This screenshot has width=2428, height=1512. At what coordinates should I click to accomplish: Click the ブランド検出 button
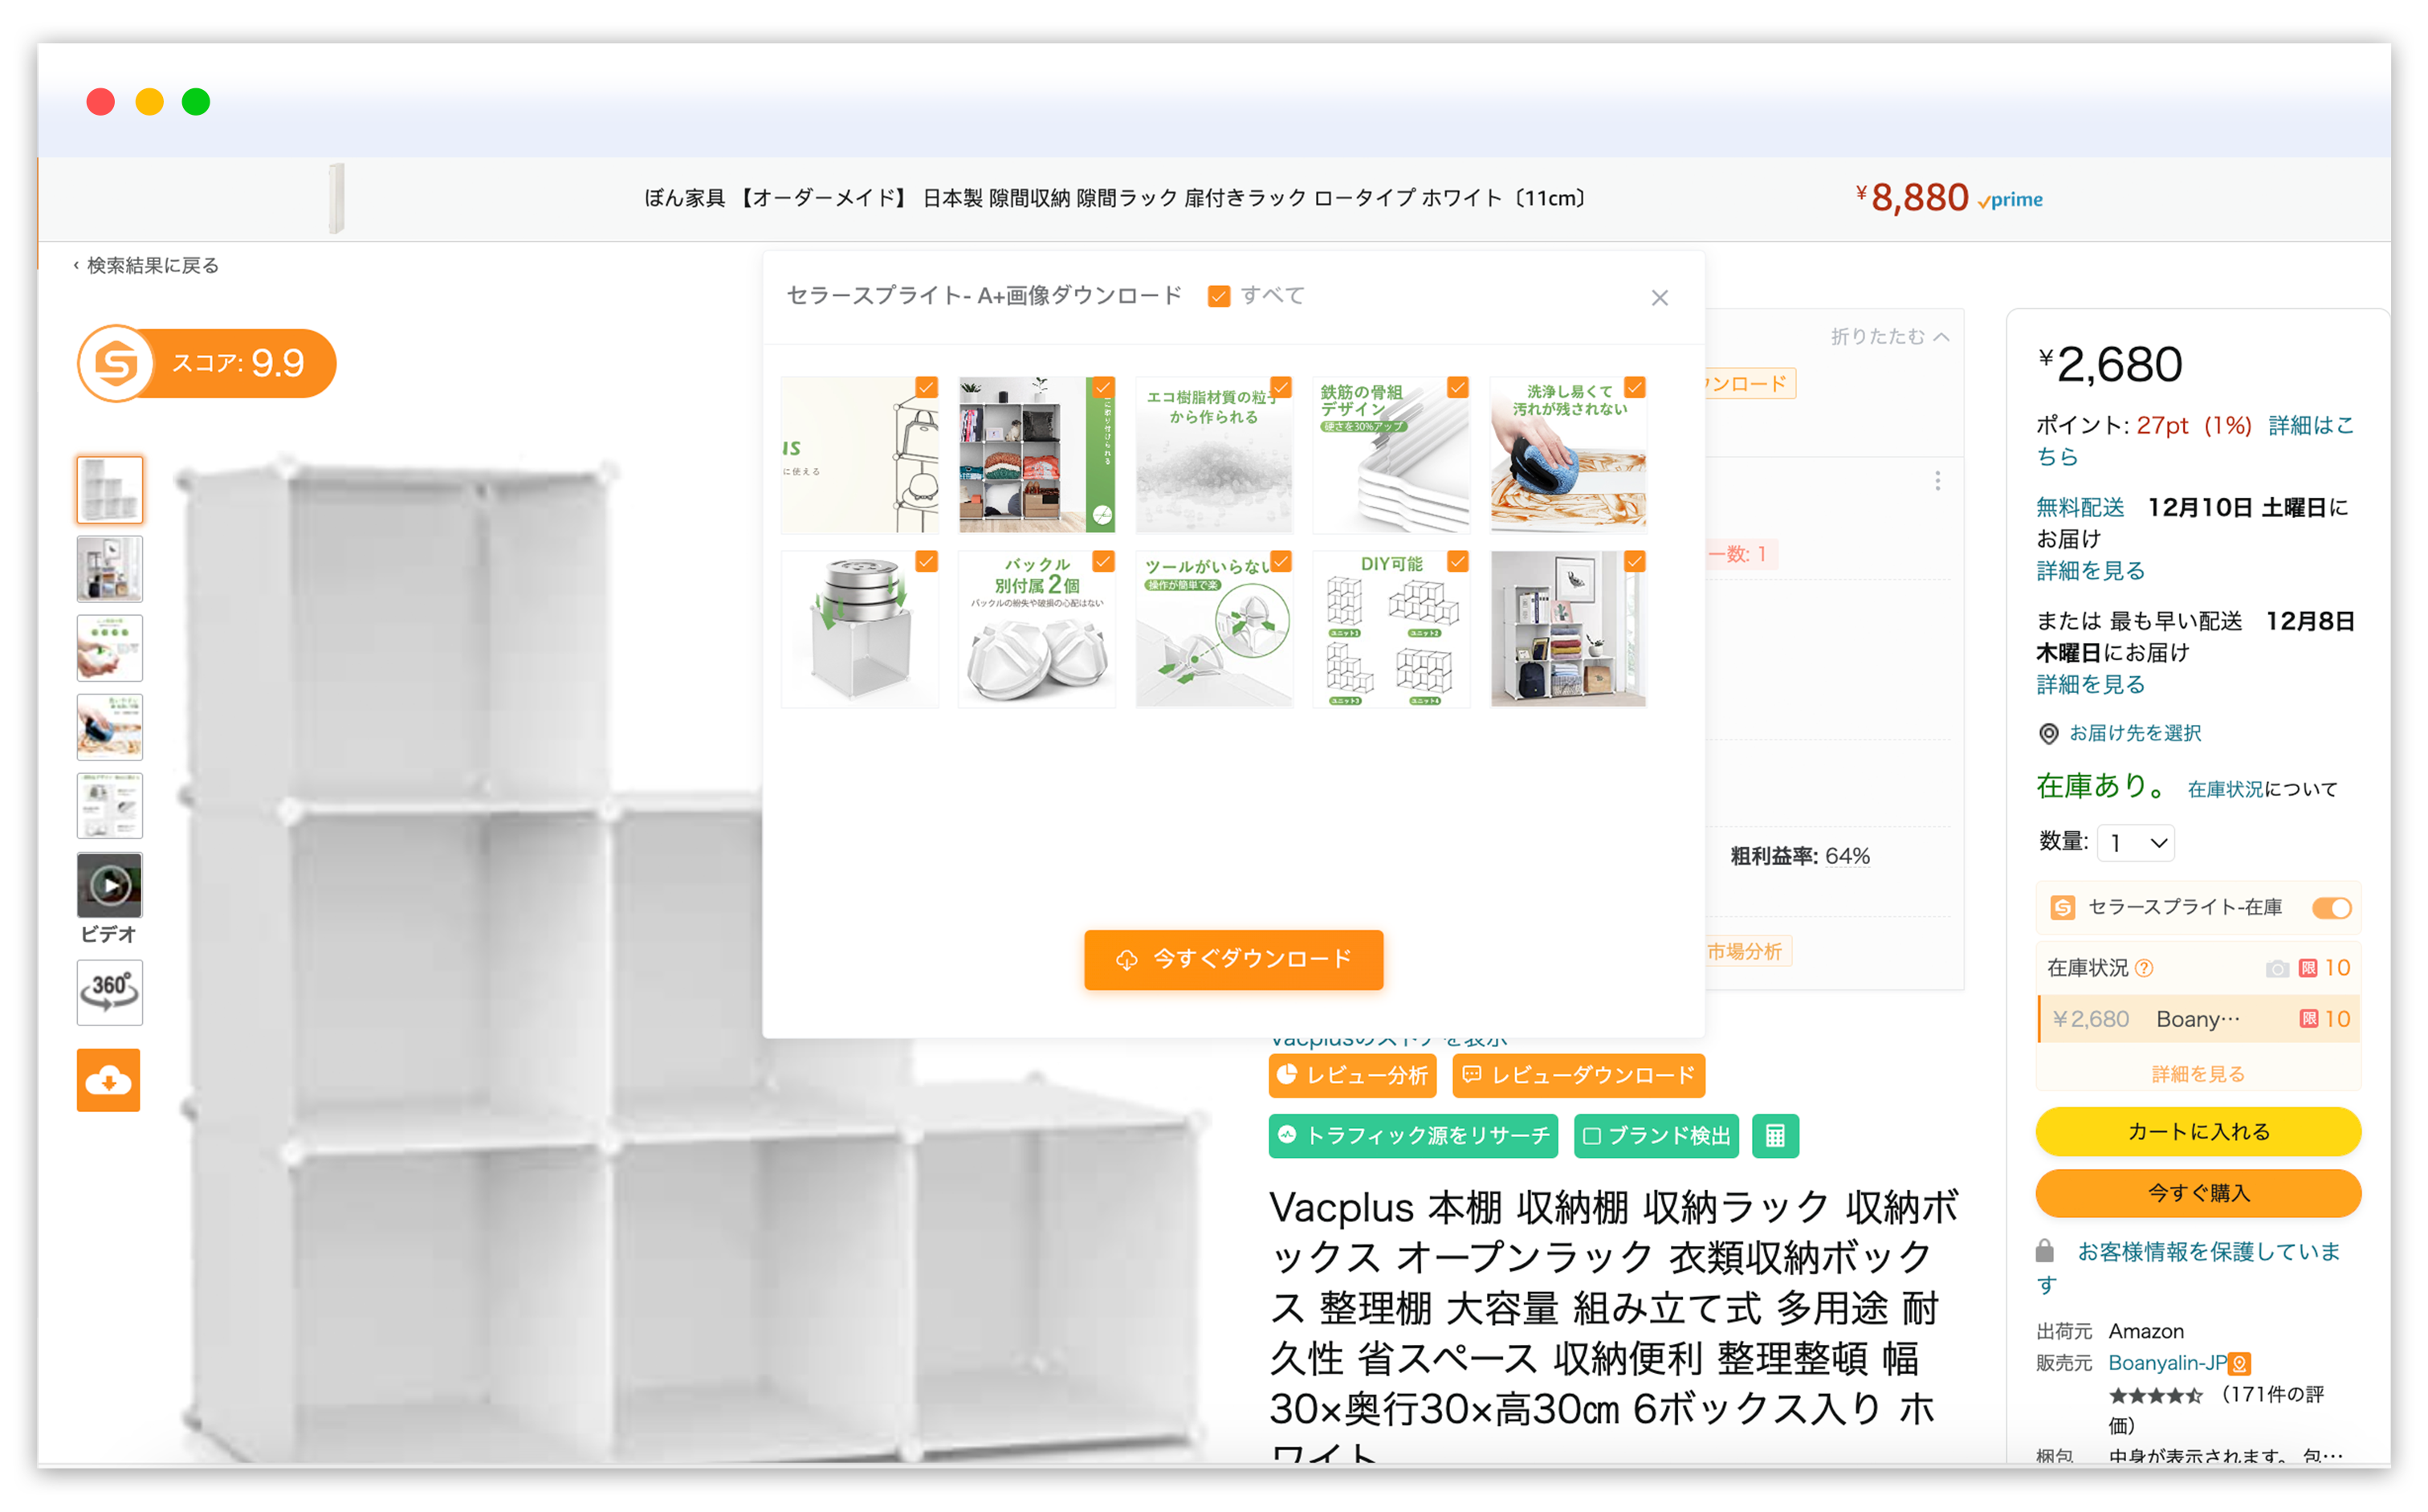pyautogui.click(x=1656, y=1136)
